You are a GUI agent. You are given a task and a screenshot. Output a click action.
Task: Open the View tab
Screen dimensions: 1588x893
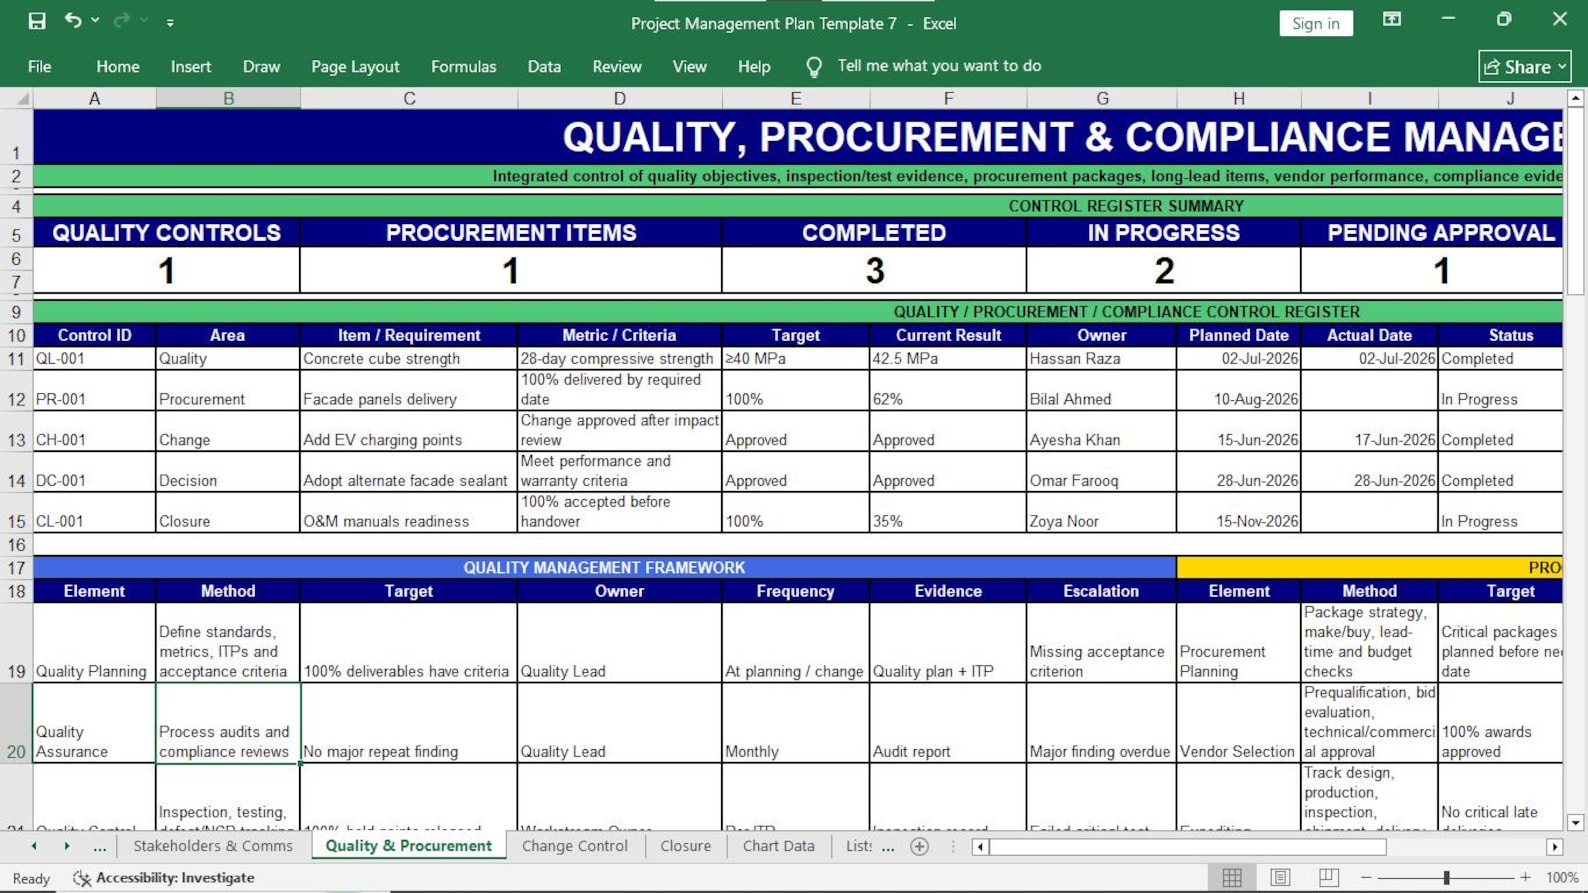coord(689,66)
